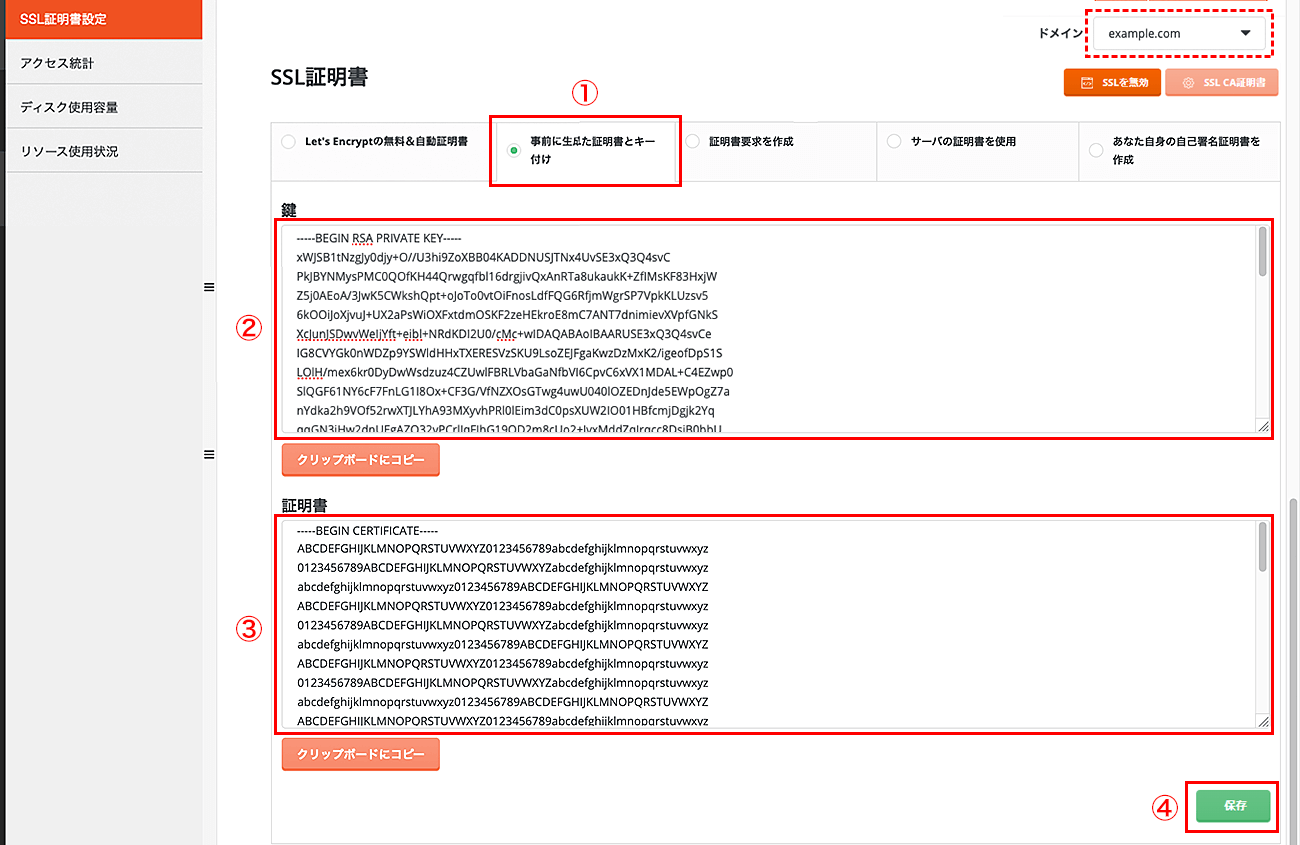Viewport: 1300px width, 845px height.
Task: Click the key line starting xWJSB1tNzgJy0djy
Action: click(x=484, y=257)
